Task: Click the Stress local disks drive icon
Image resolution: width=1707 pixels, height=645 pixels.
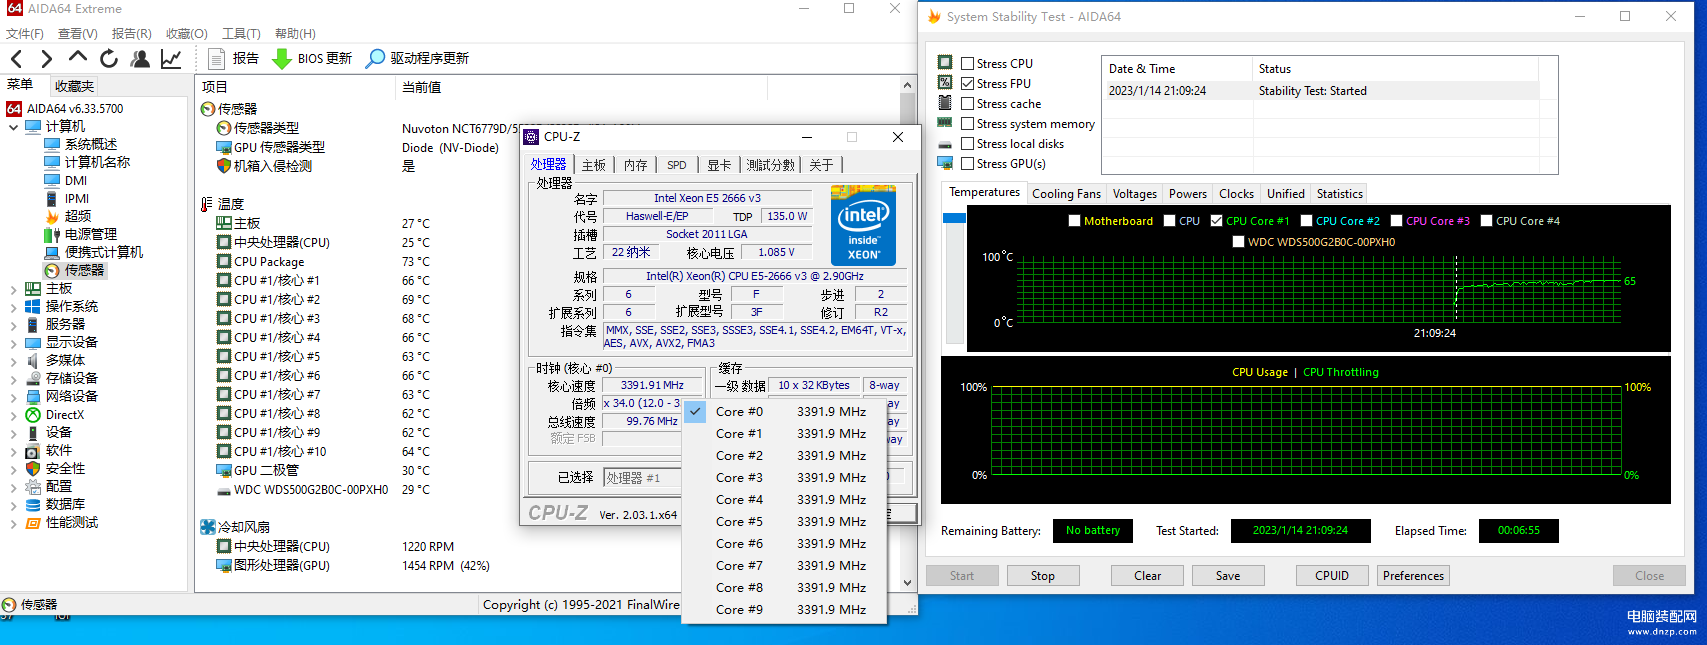Action: pos(945,144)
